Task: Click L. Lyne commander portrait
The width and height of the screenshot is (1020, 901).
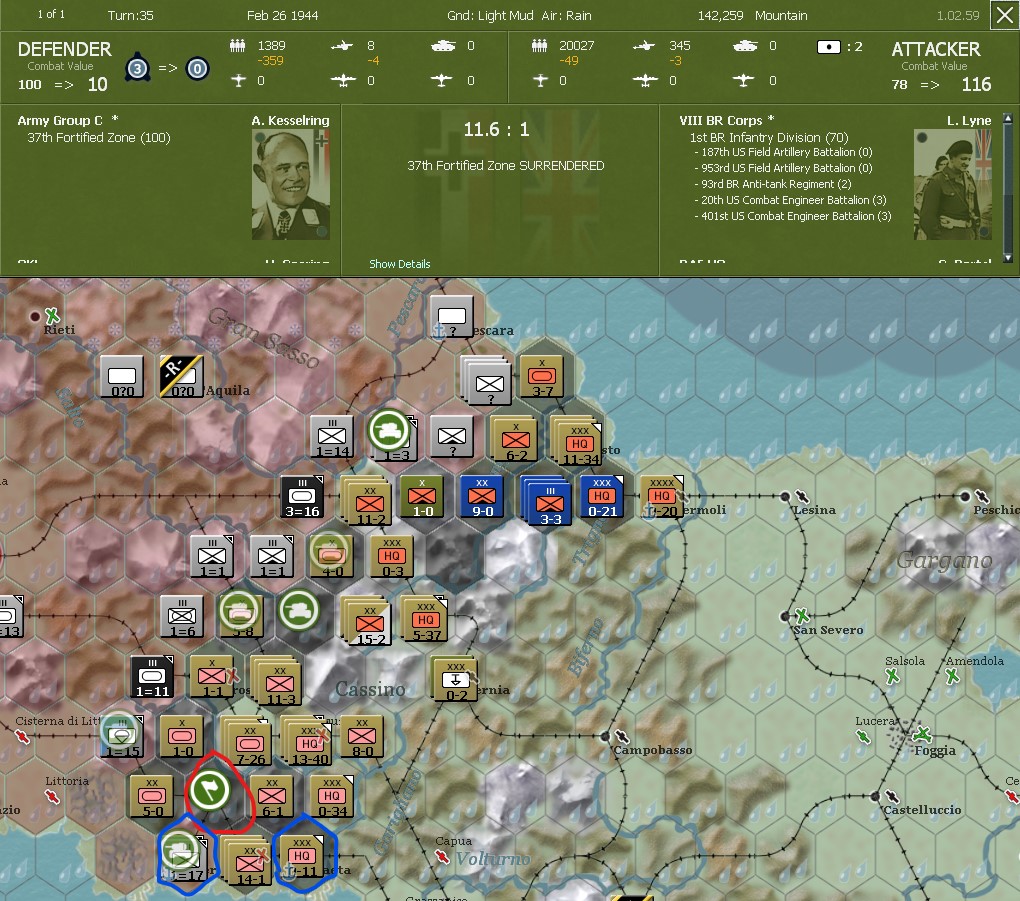Action: coord(953,185)
